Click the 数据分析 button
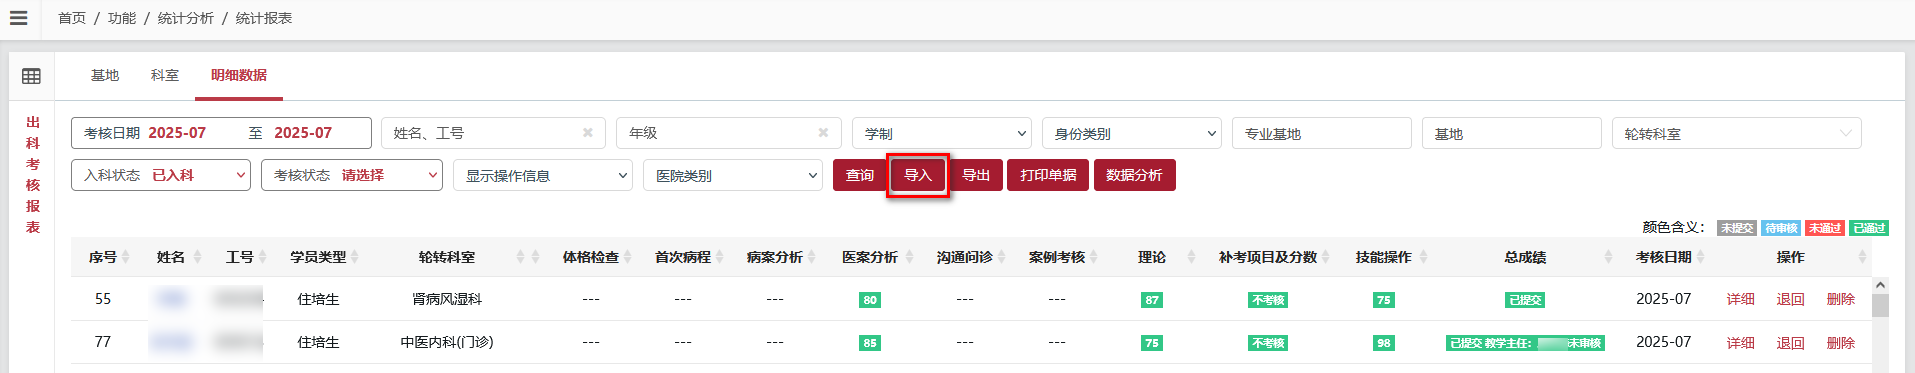Viewport: 1915px width, 373px height. 1134,175
